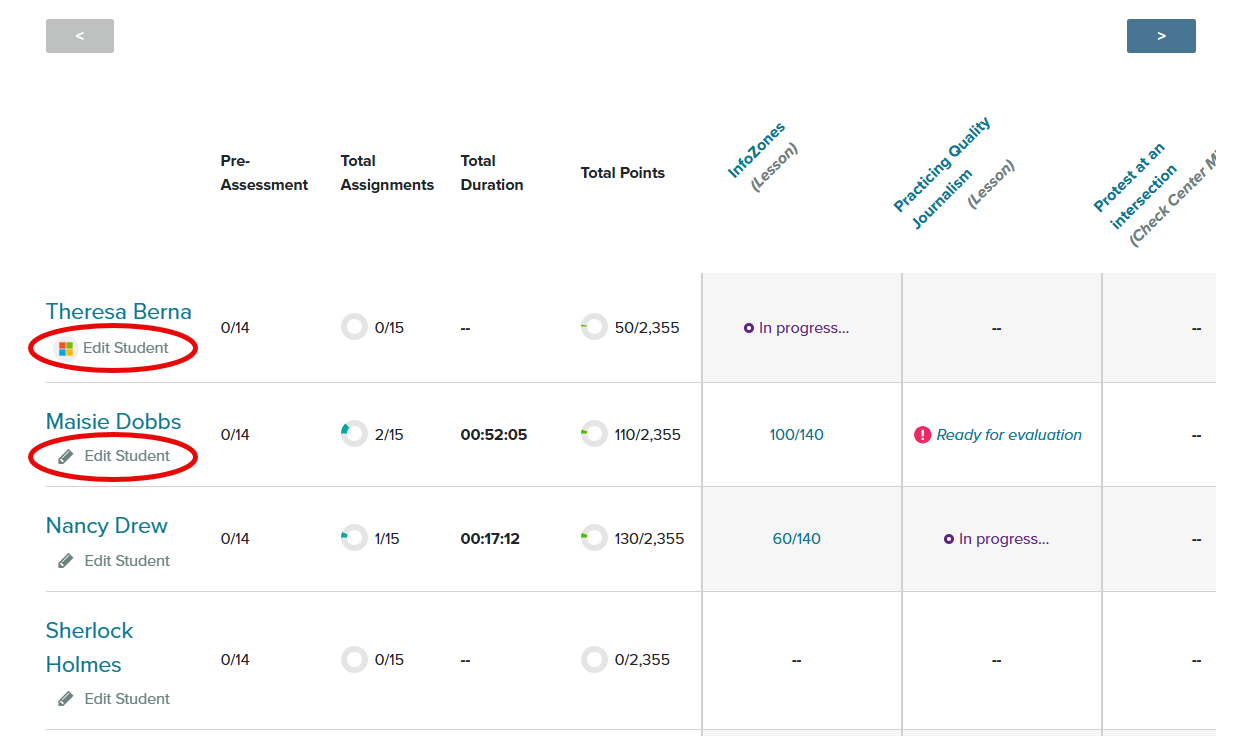Go to previous page with left arrow button
This screenshot has height=736, width=1239.
click(80, 36)
